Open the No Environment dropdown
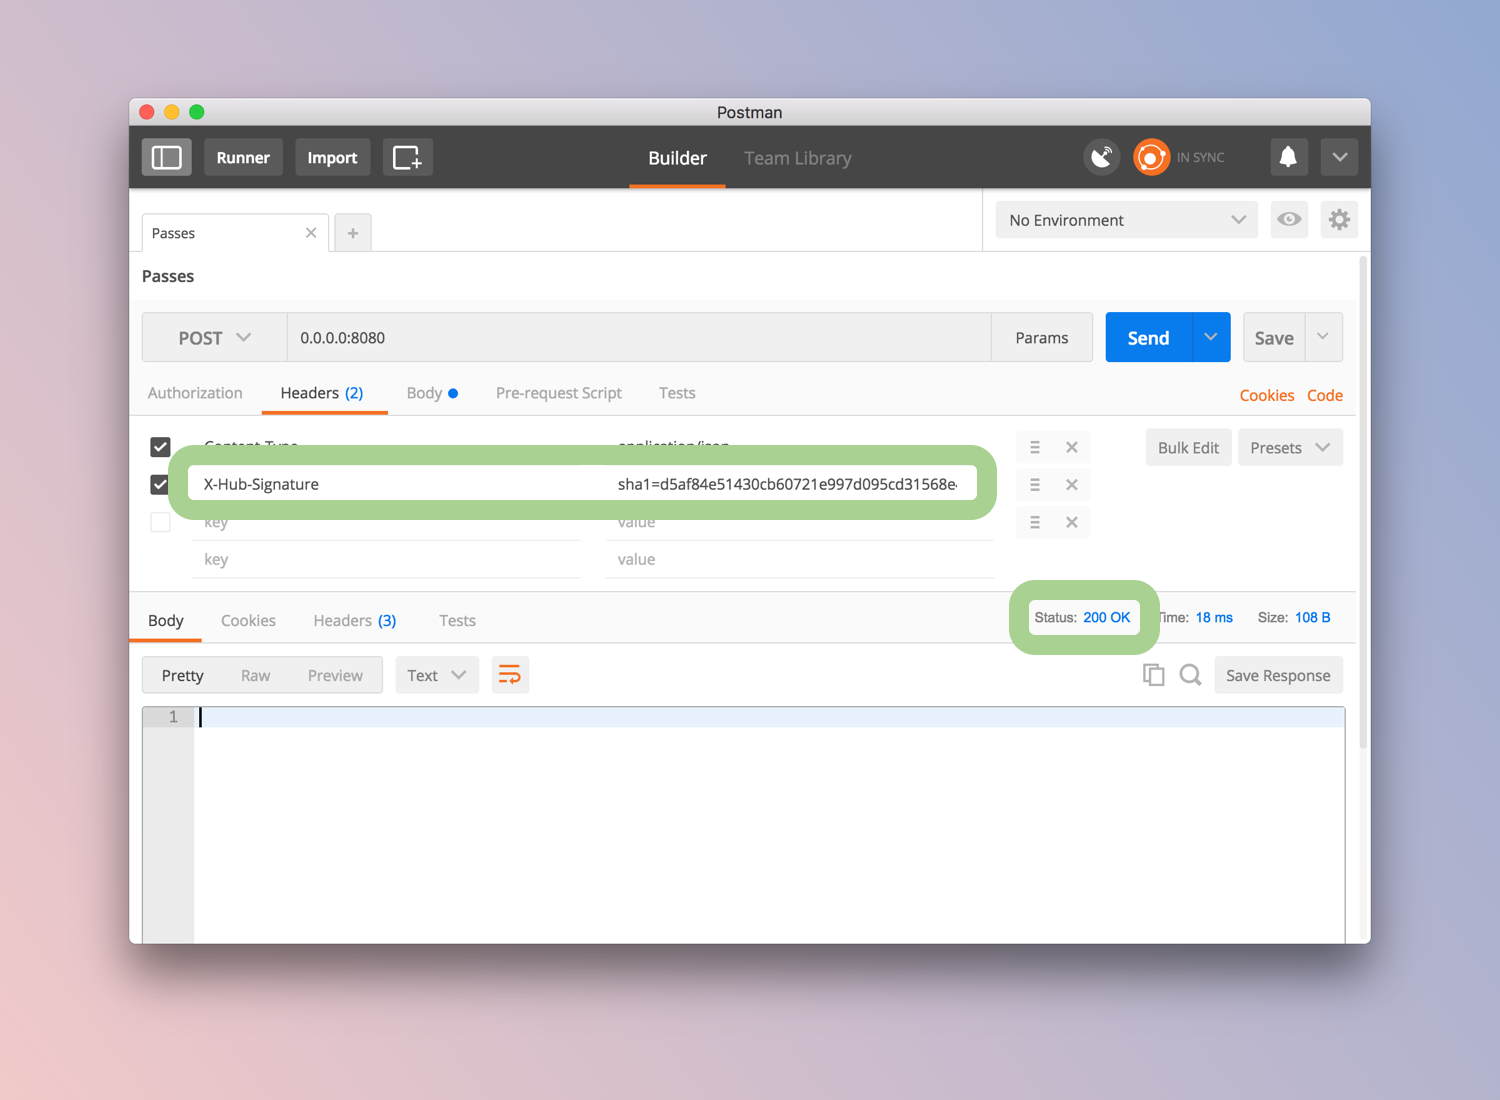 (1126, 220)
